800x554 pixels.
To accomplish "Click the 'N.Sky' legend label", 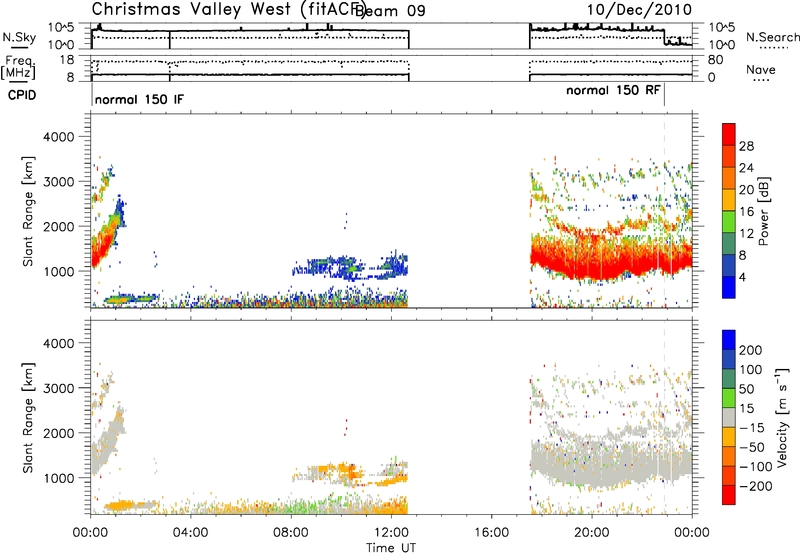I will click(x=19, y=37).
